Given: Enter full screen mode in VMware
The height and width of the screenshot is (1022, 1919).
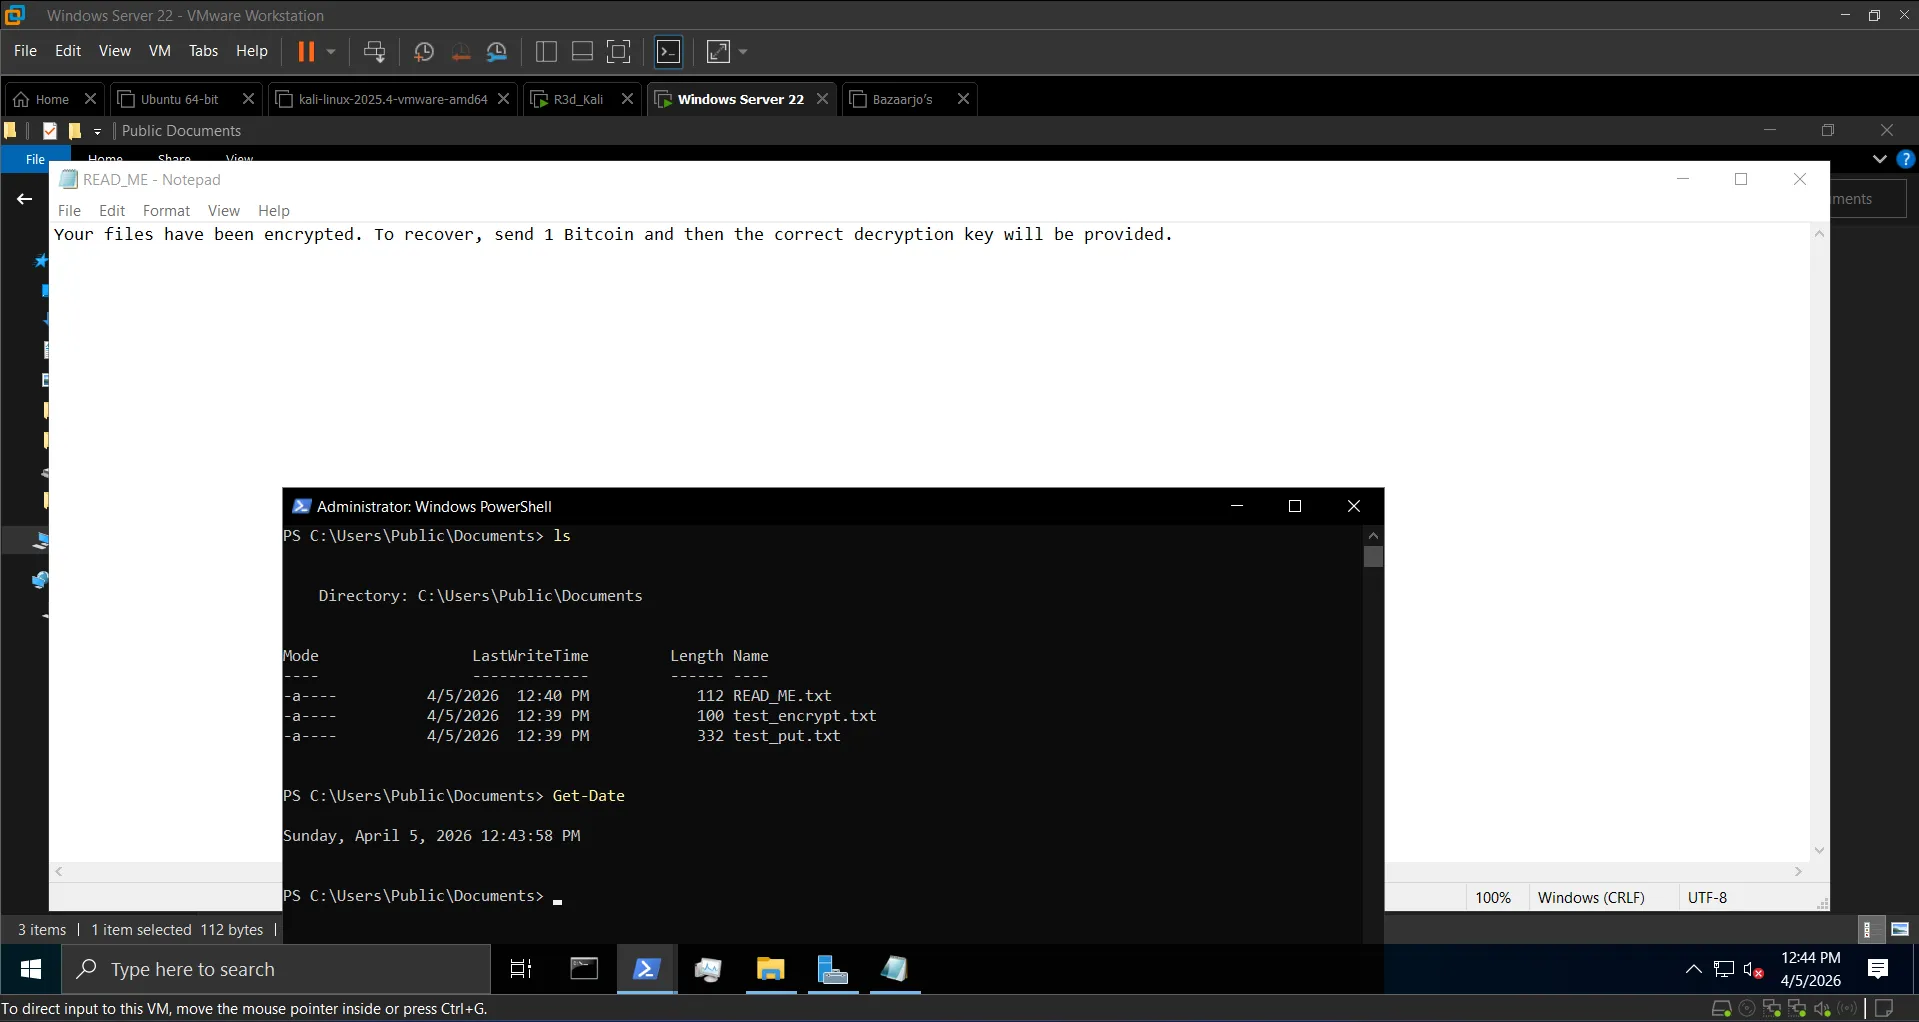Looking at the screenshot, I should [619, 52].
